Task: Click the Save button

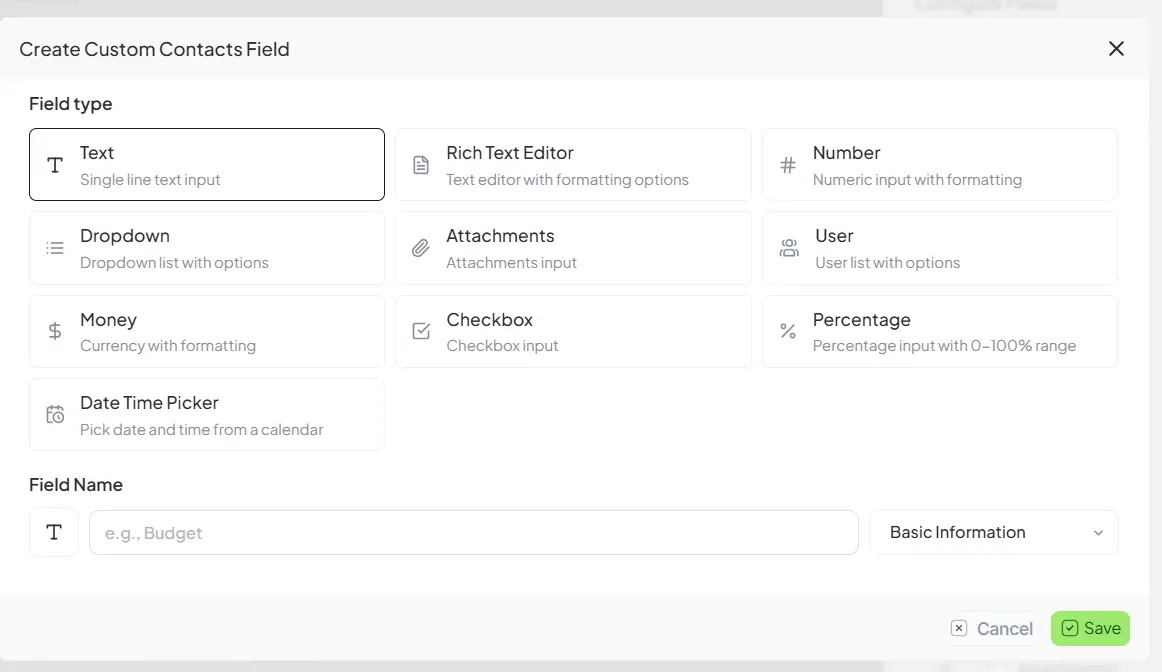Action: coord(1090,628)
